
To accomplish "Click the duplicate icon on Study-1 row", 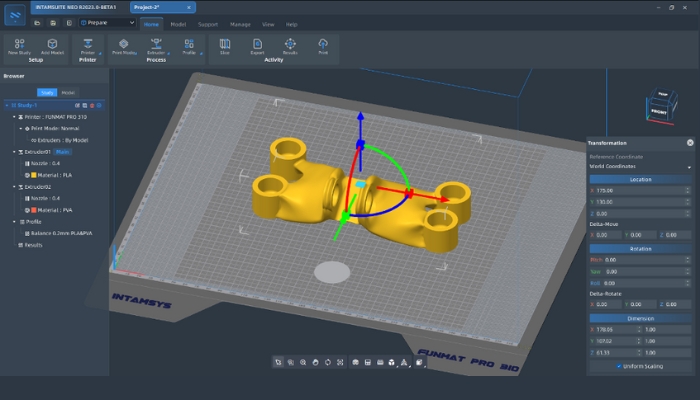I will 85,105.
